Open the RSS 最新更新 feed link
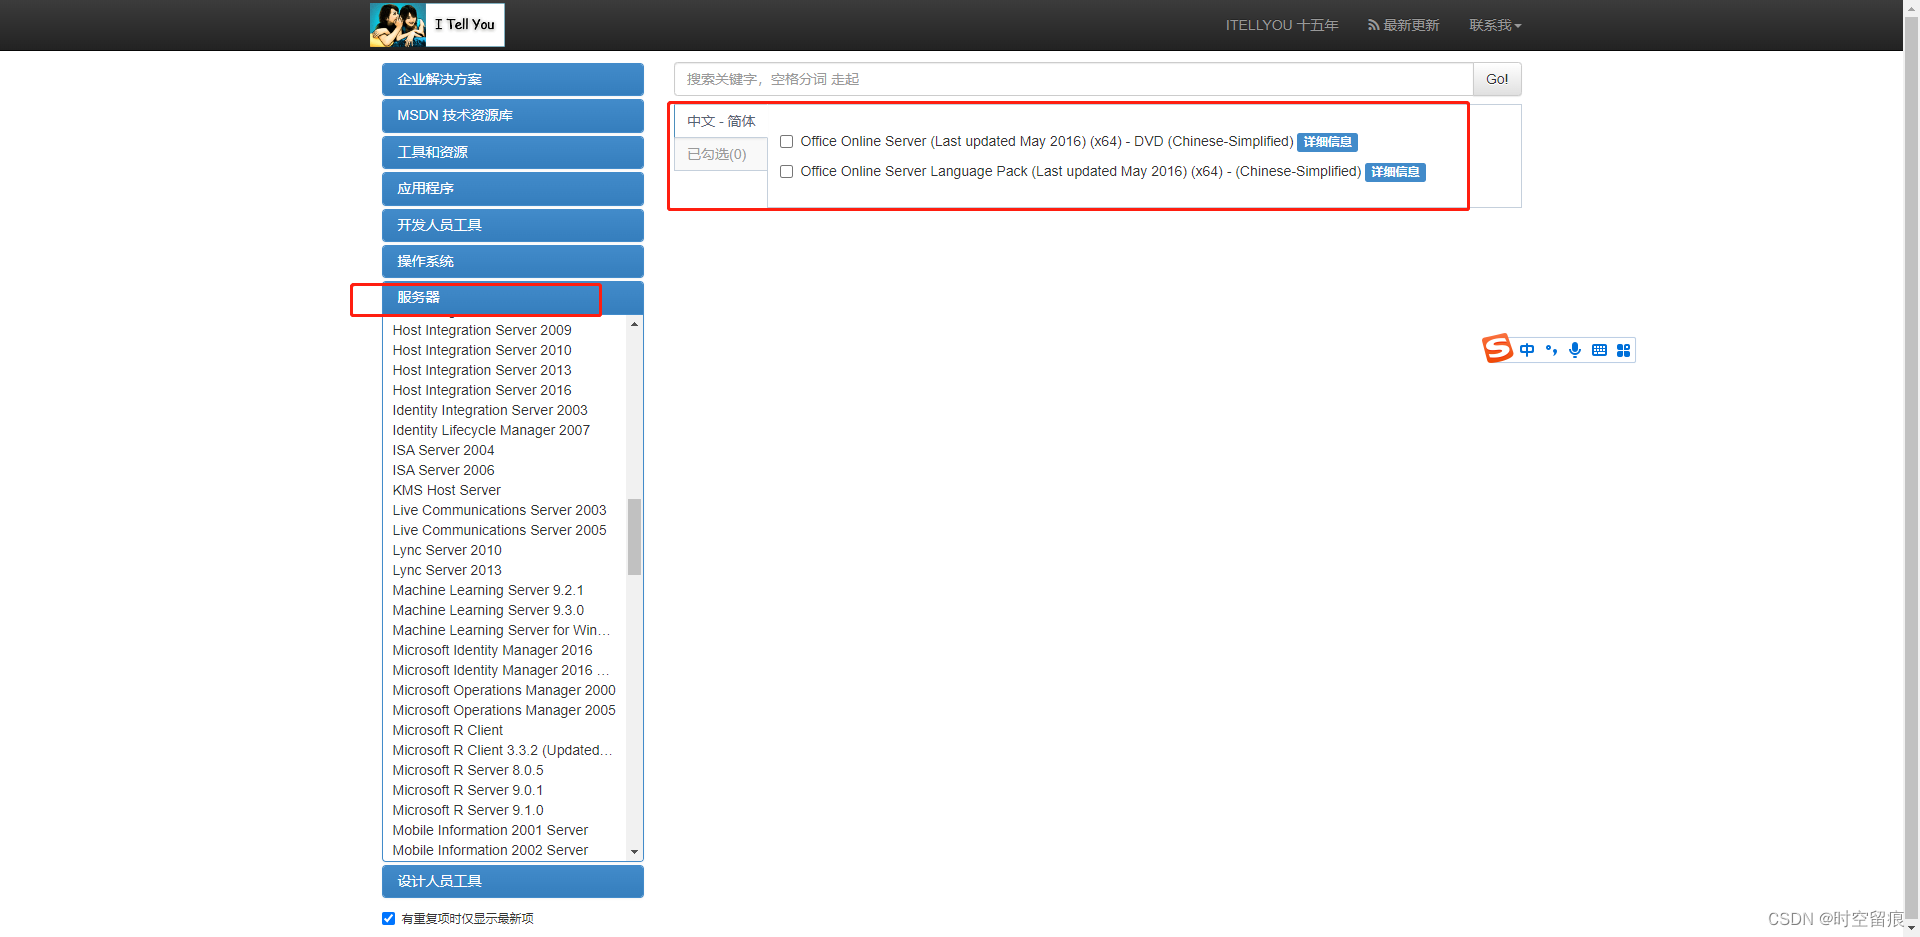 [1403, 25]
